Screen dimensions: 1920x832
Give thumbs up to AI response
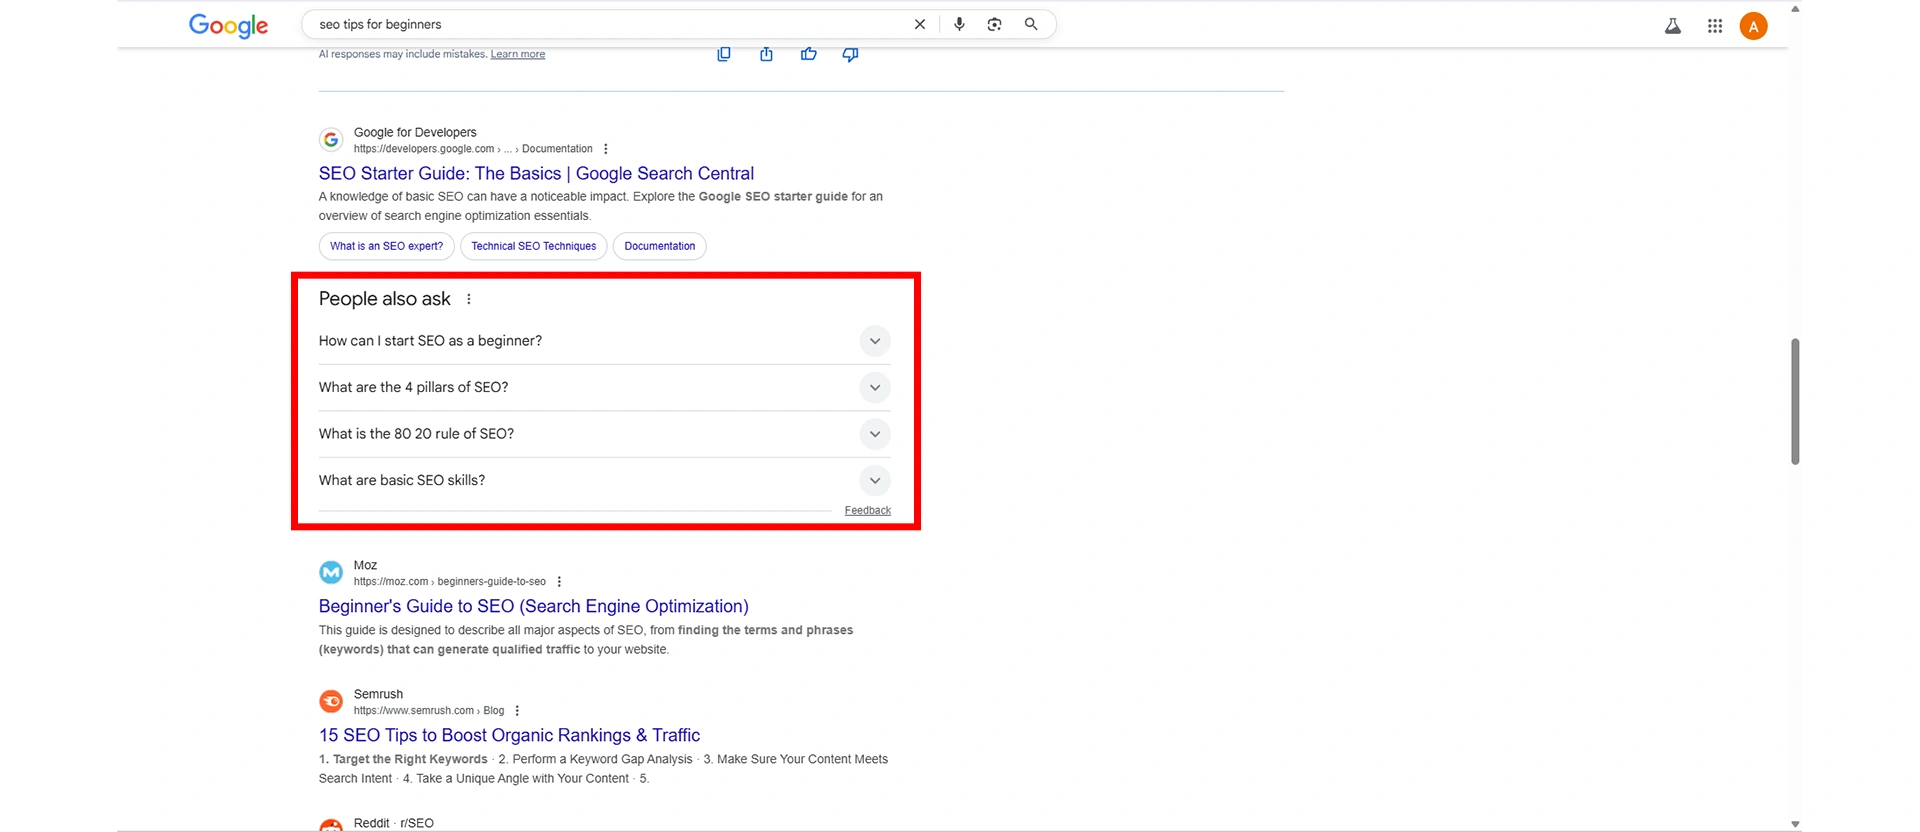pyautogui.click(x=809, y=54)
